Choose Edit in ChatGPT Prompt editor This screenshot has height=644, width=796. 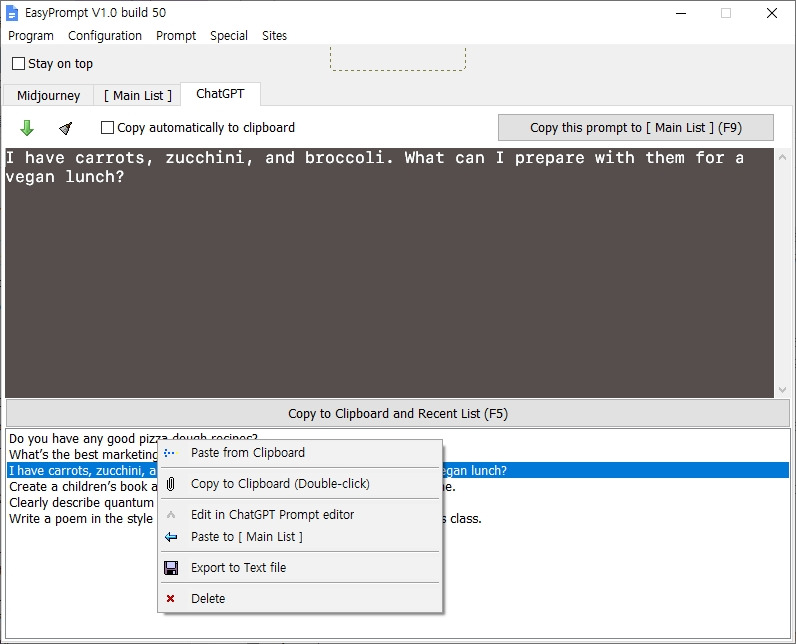coord(300,515)
